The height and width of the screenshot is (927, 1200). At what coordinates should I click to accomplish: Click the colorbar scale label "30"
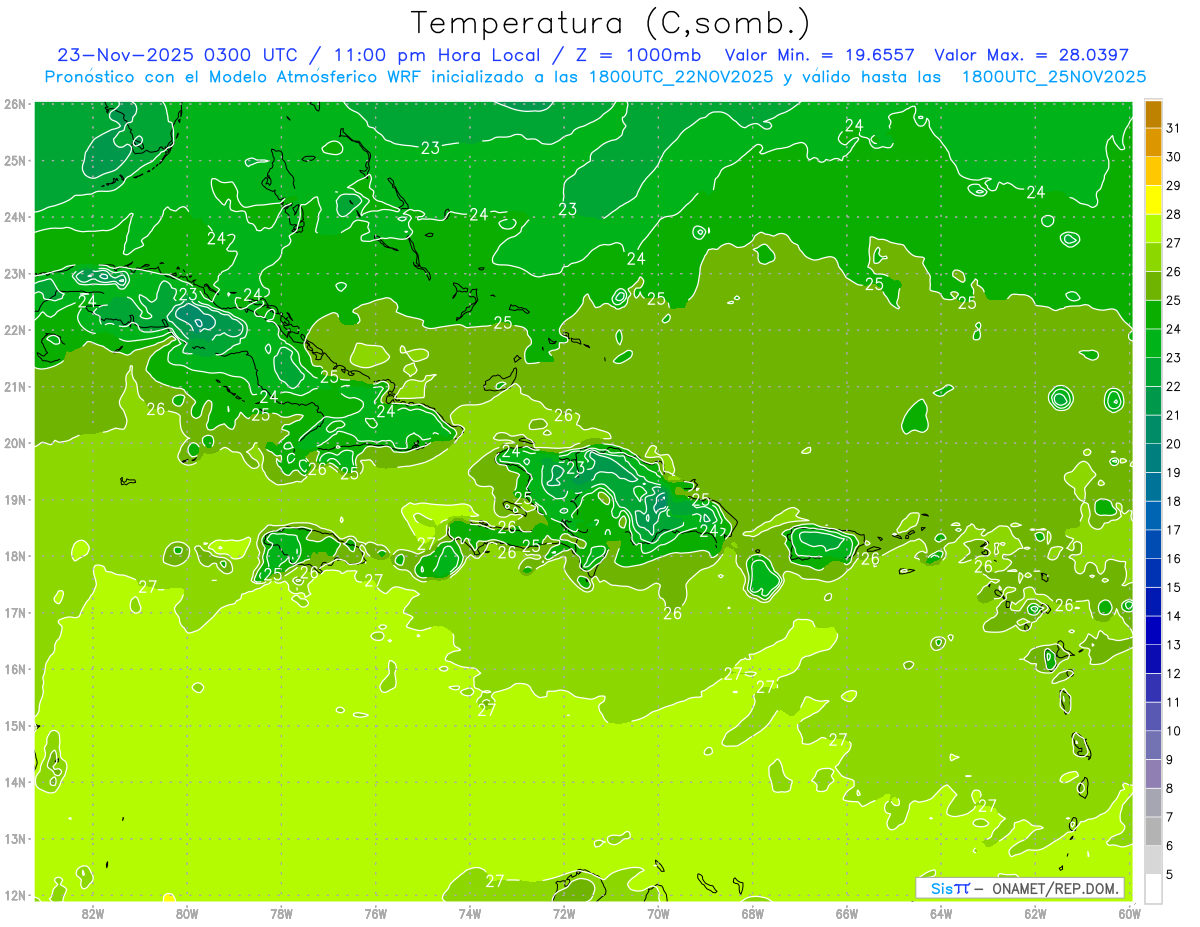1174,156
